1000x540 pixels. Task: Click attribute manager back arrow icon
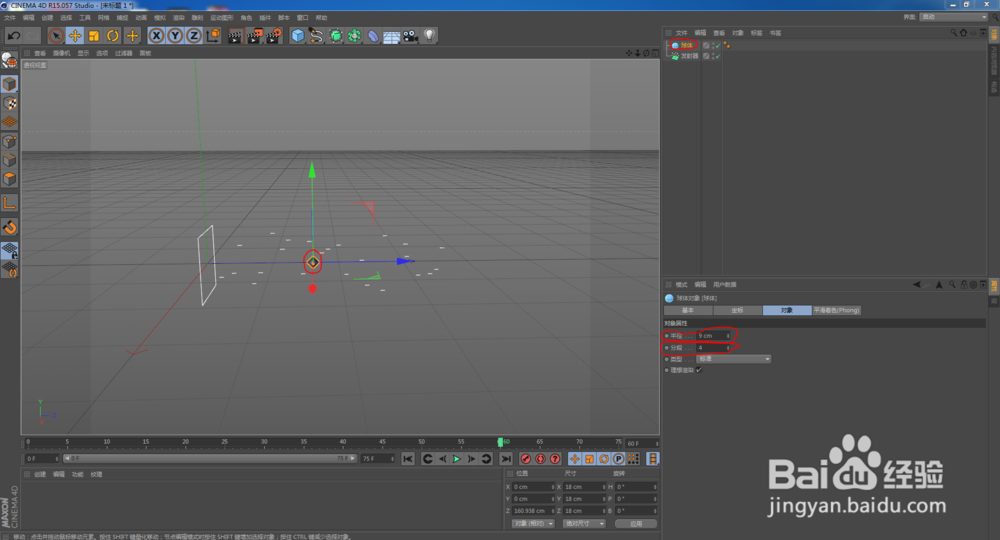(x=916, y=285)
